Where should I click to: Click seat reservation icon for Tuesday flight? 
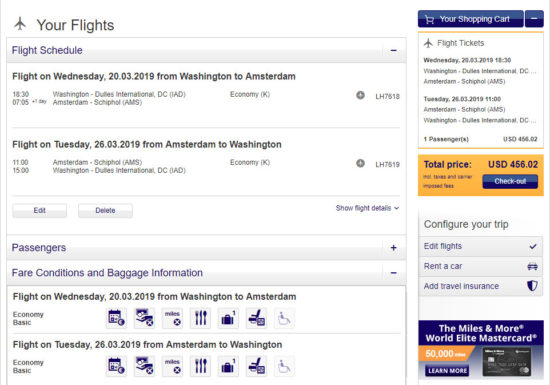(x=256, y=366)
